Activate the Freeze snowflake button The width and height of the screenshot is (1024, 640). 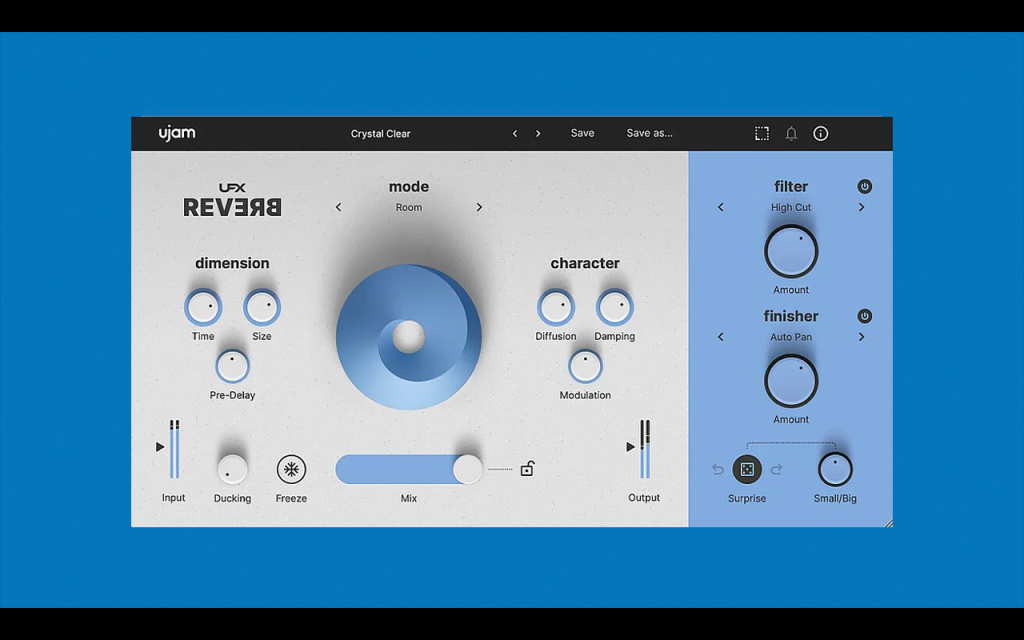[291, 469]
